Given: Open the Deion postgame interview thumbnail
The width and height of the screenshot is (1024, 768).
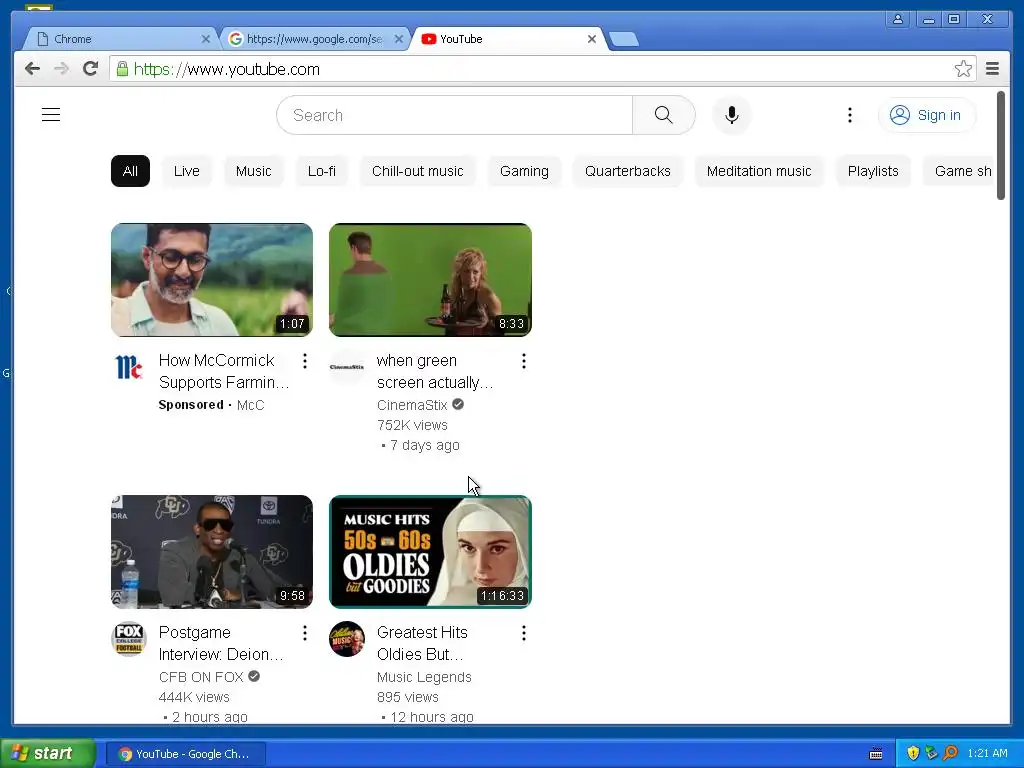Looking at the screenshot, I should (x=212, y=552).
